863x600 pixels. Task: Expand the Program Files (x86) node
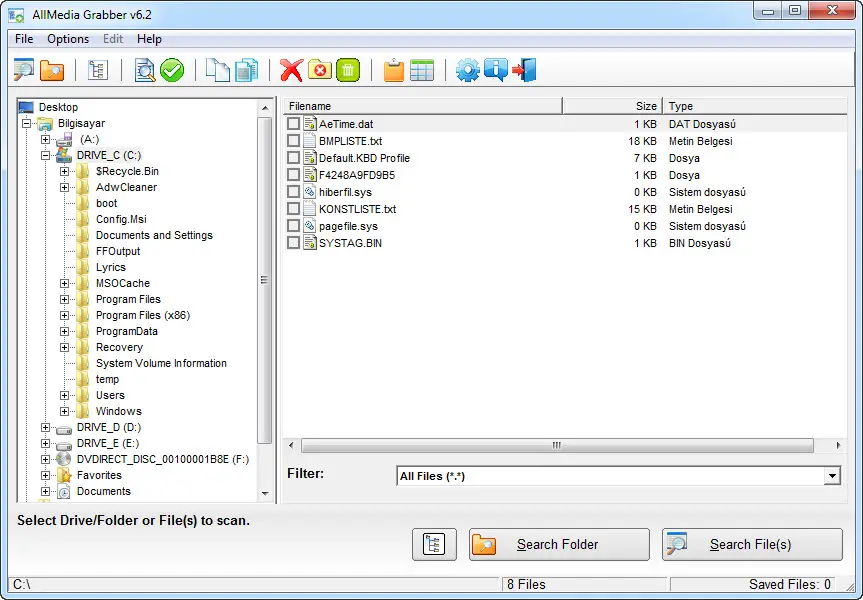click(64, 315)
